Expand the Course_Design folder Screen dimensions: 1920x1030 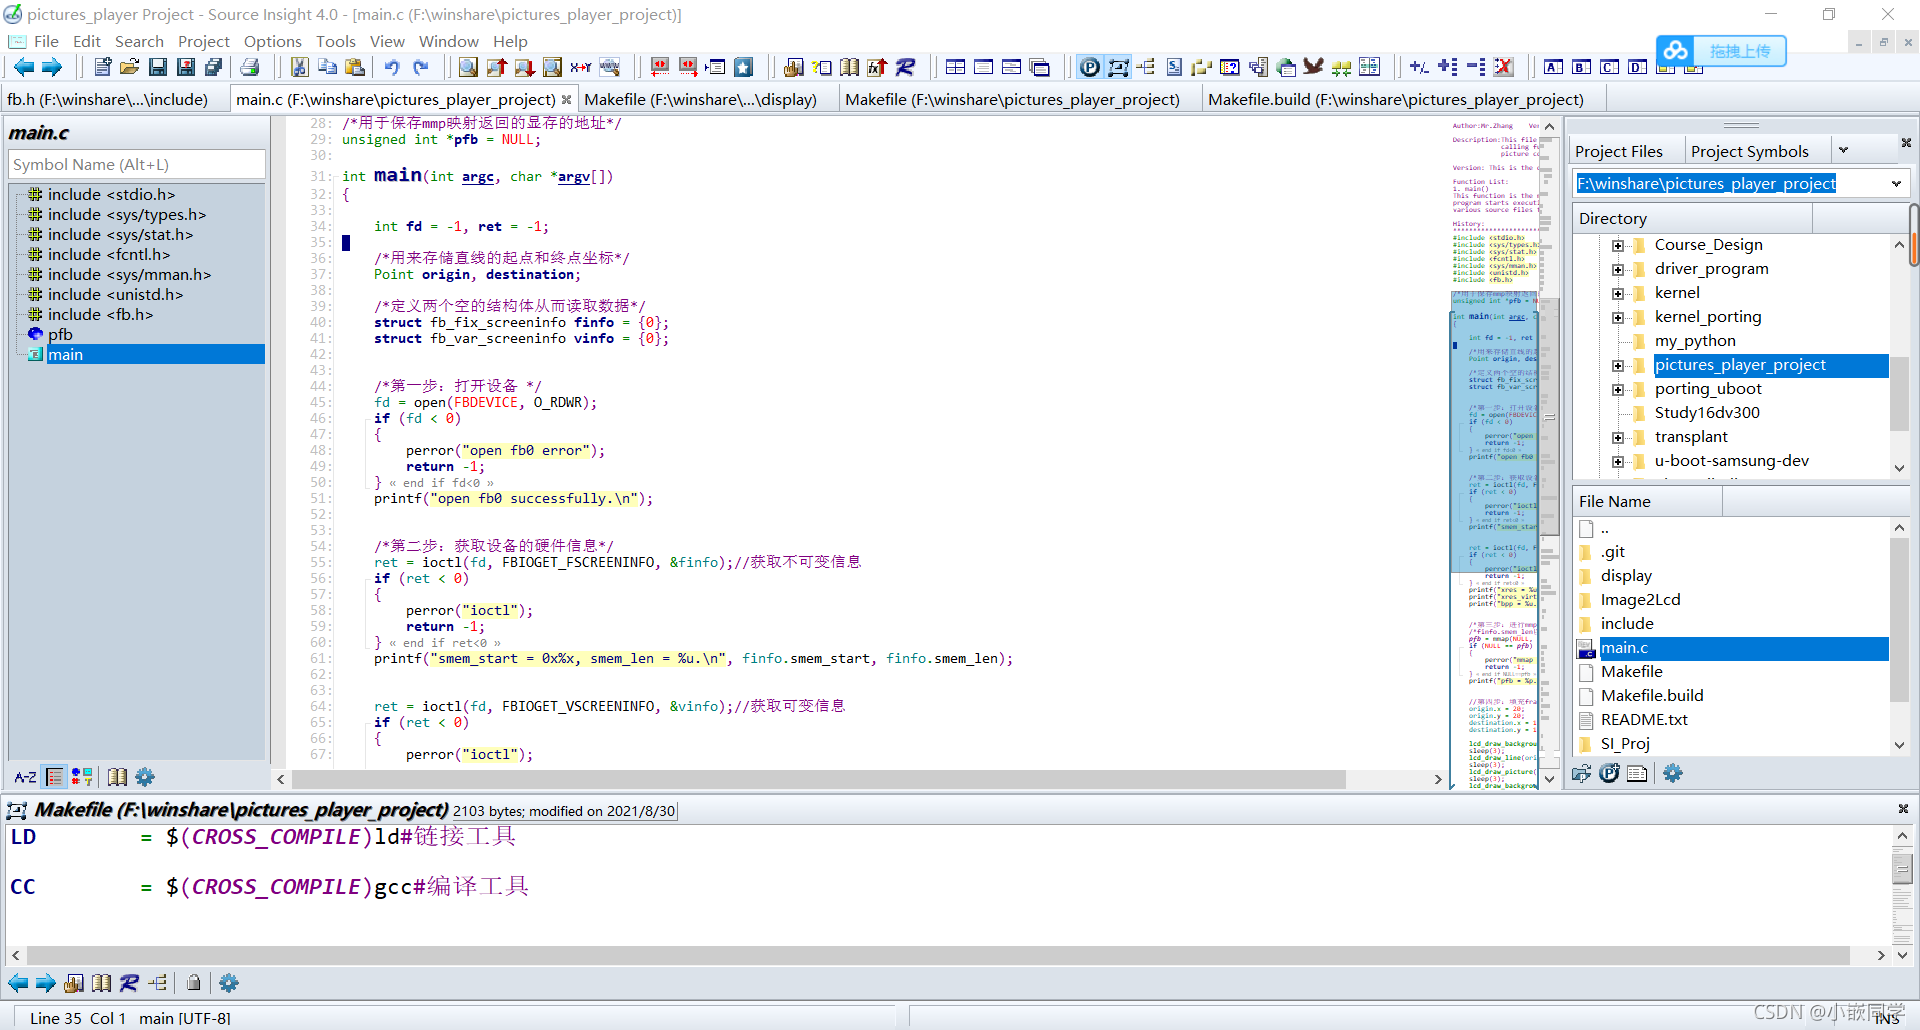click(1618, 245)
